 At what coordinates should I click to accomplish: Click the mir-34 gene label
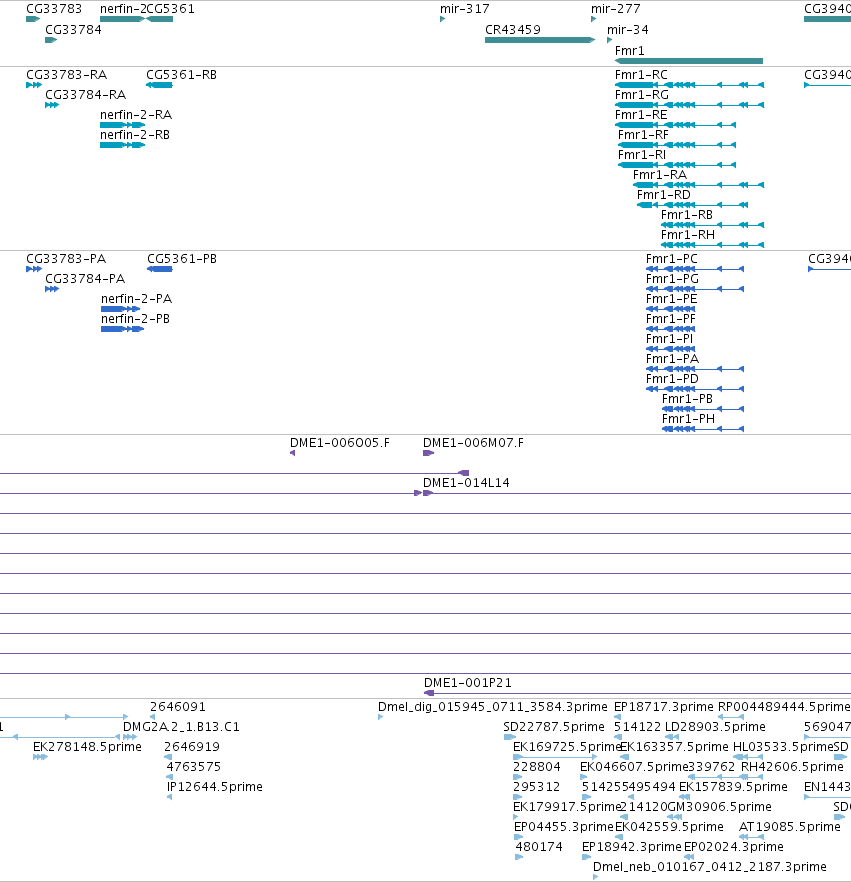click(628, 30)
